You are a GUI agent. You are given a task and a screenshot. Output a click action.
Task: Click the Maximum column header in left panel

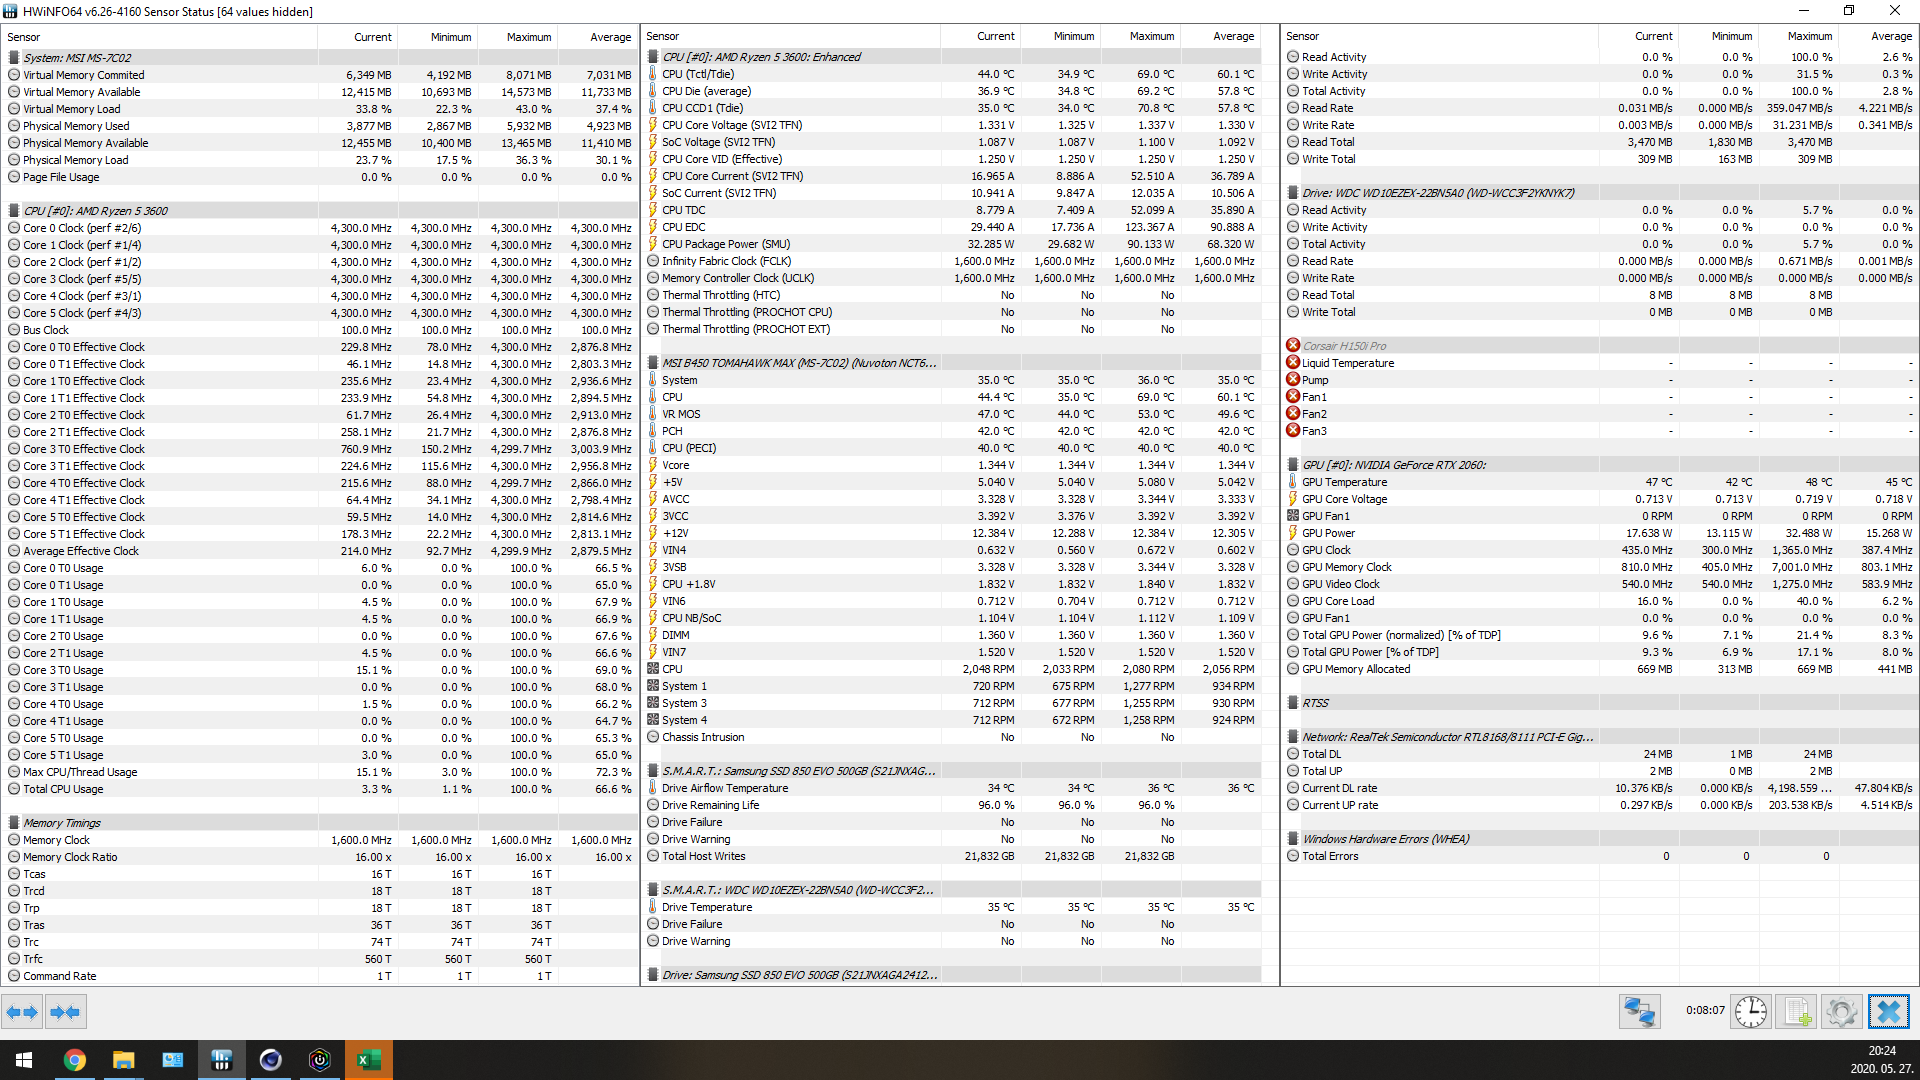(528, 37)
